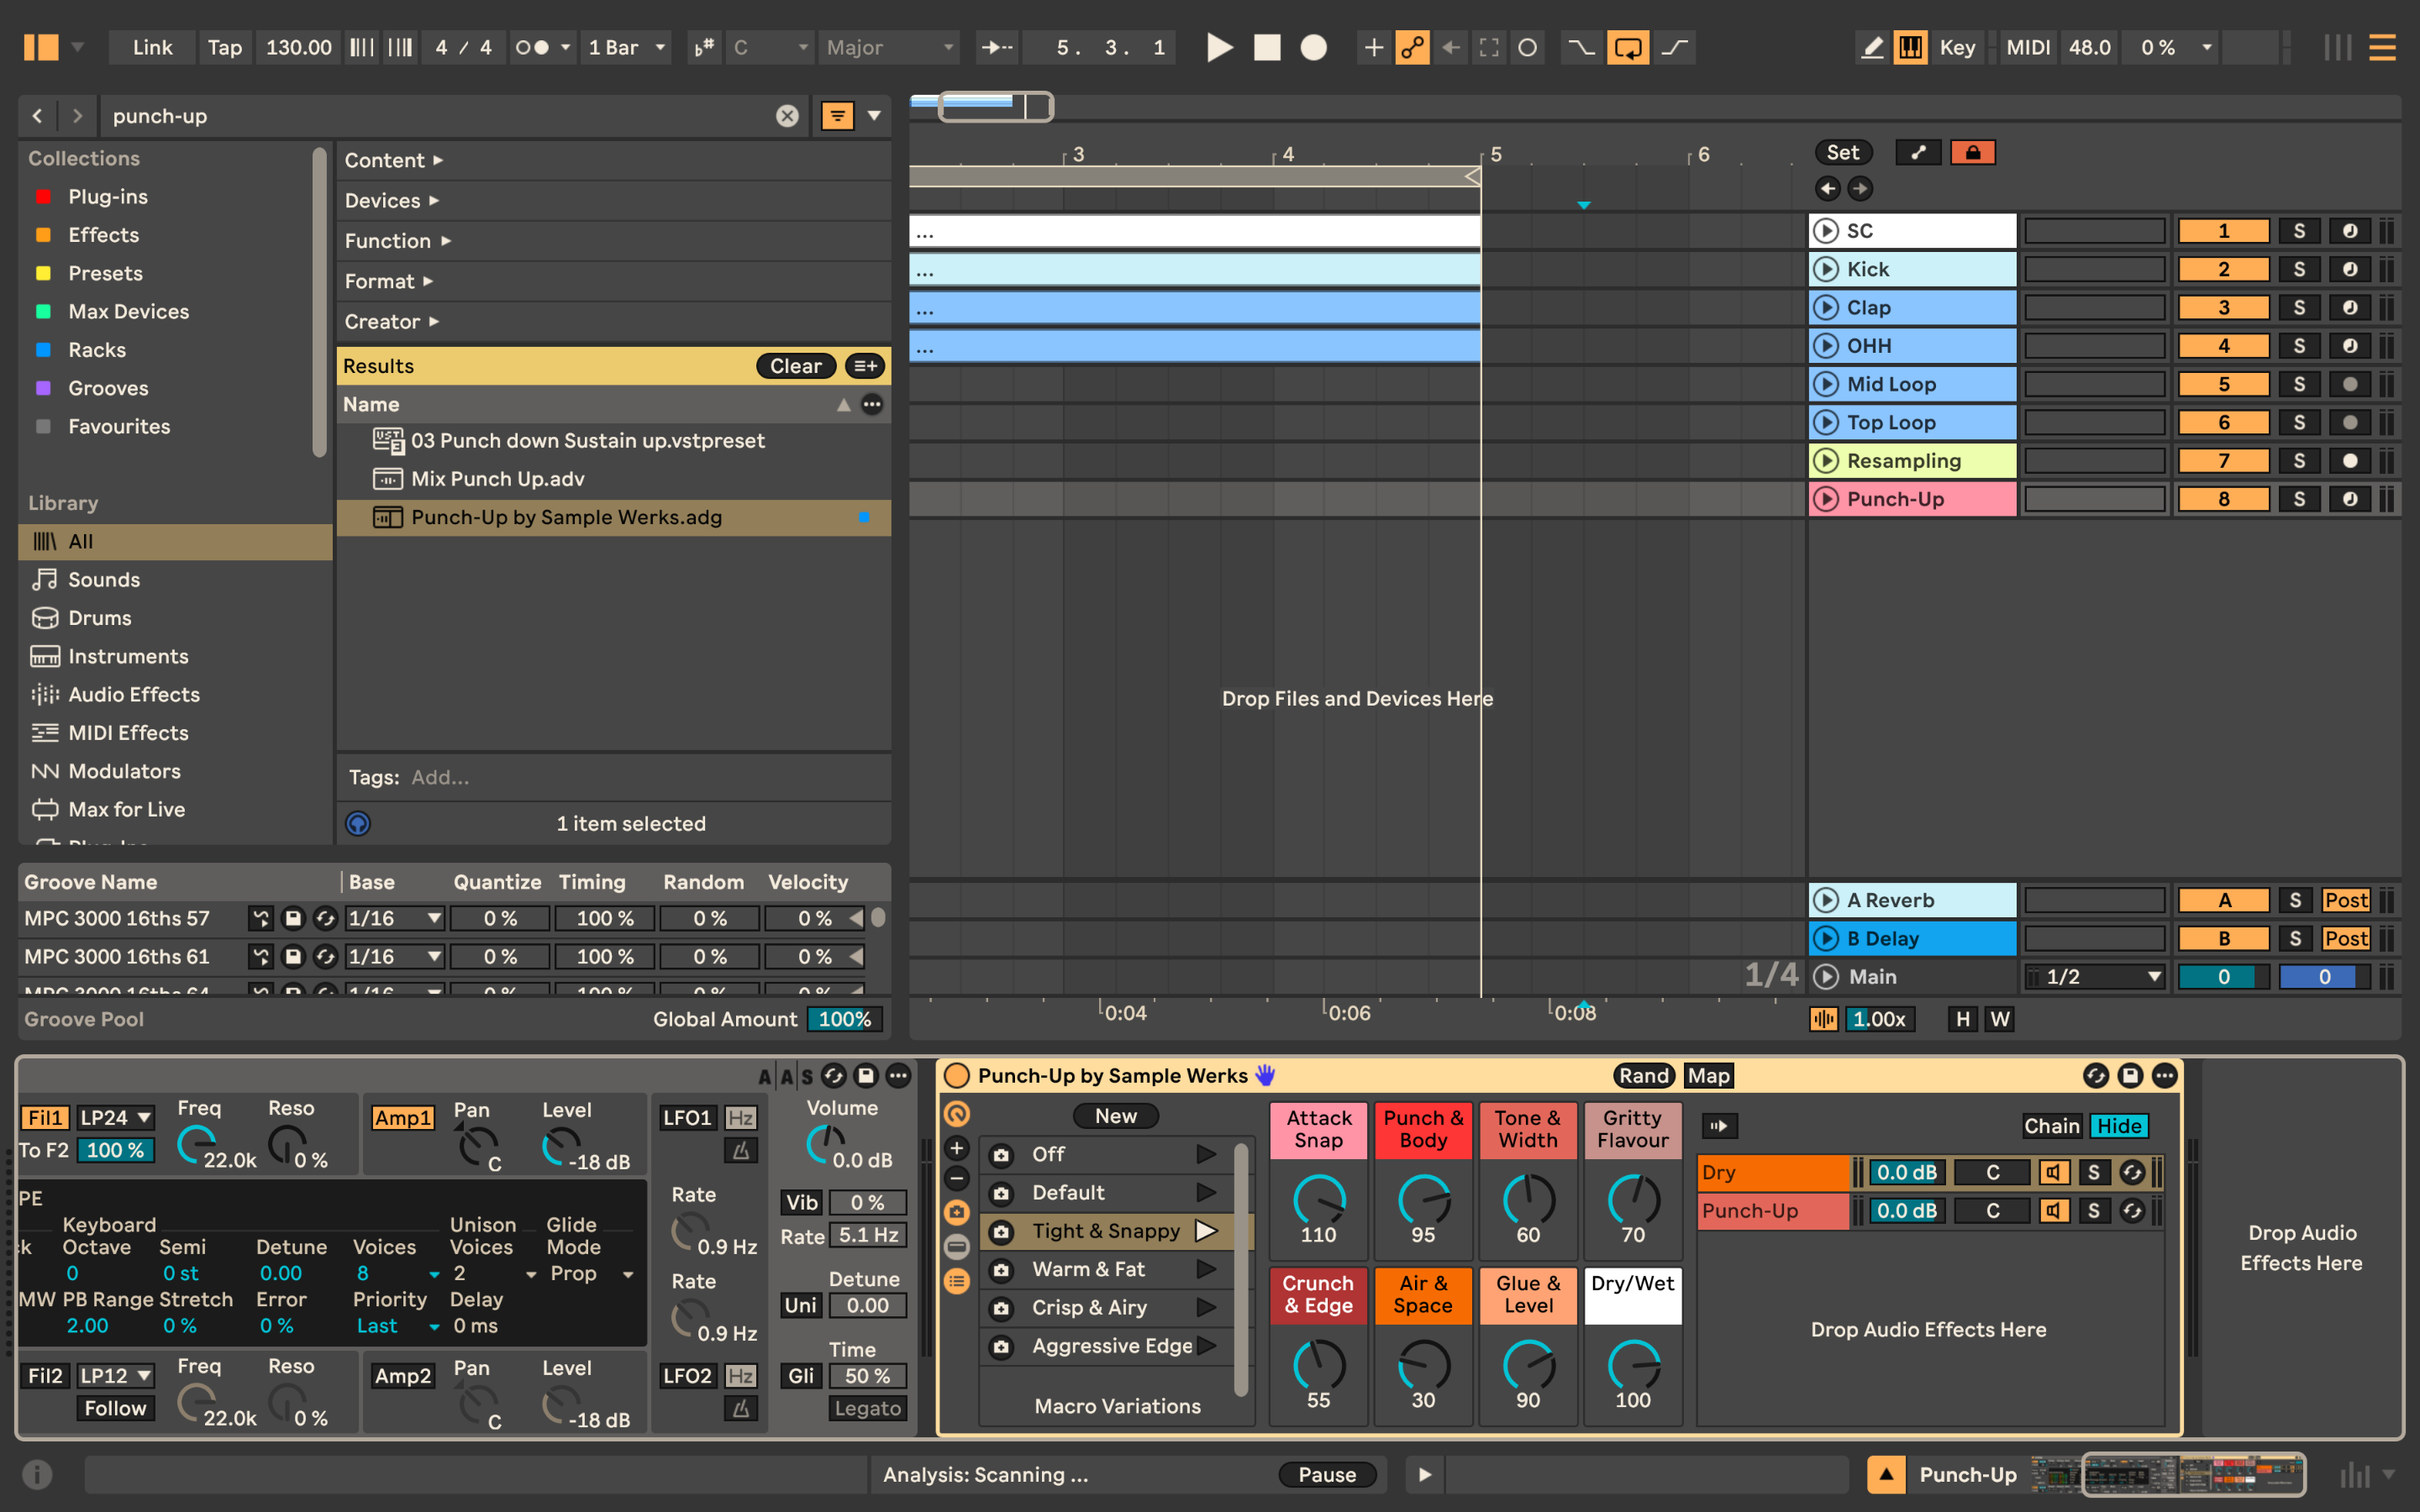Clear the browser search with the X icon
The image size is (2420, 1512).
[x=787, y=116]
